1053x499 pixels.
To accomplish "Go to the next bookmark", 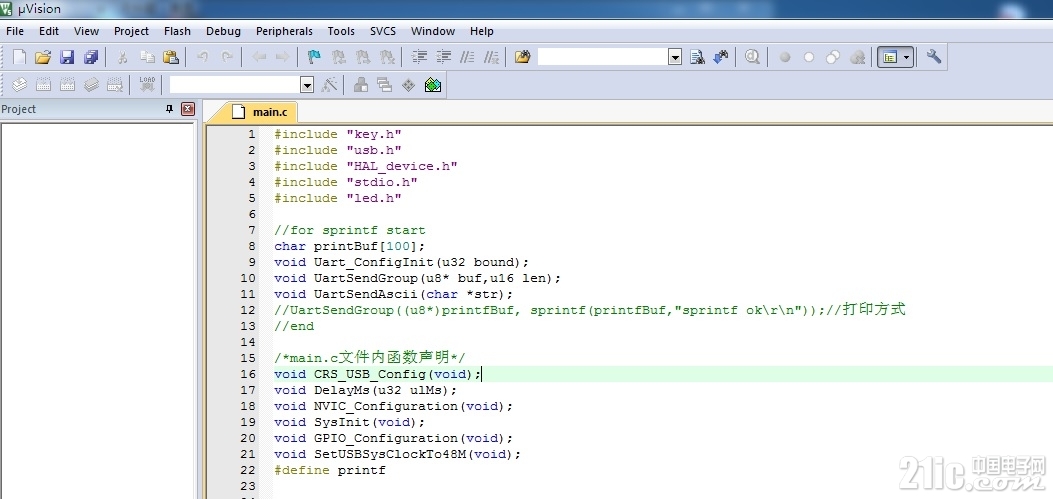I will (x=363, y=57).
